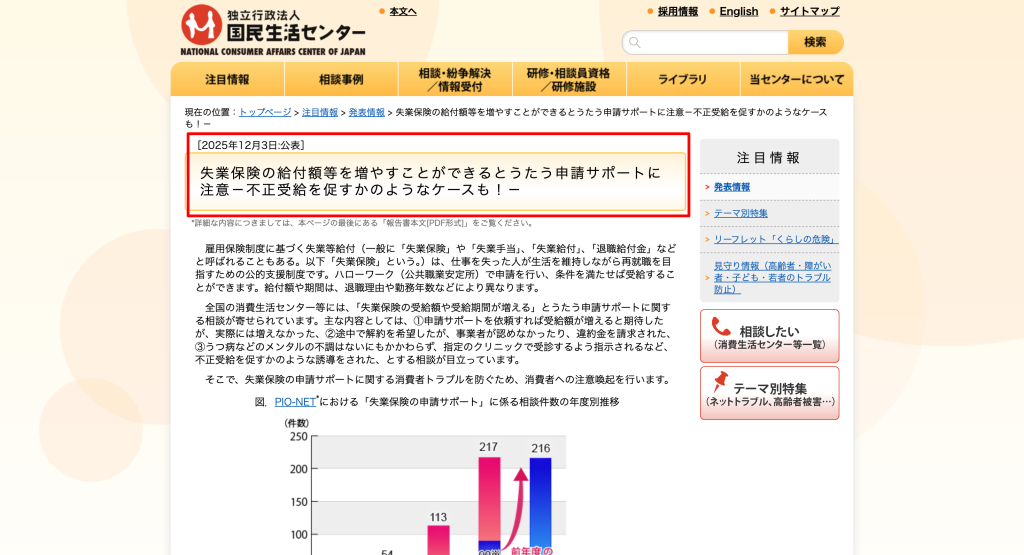The image size is (1024, 555).
Task: Click the National Consumer Affairs Center logo
Action: (273, 30)
